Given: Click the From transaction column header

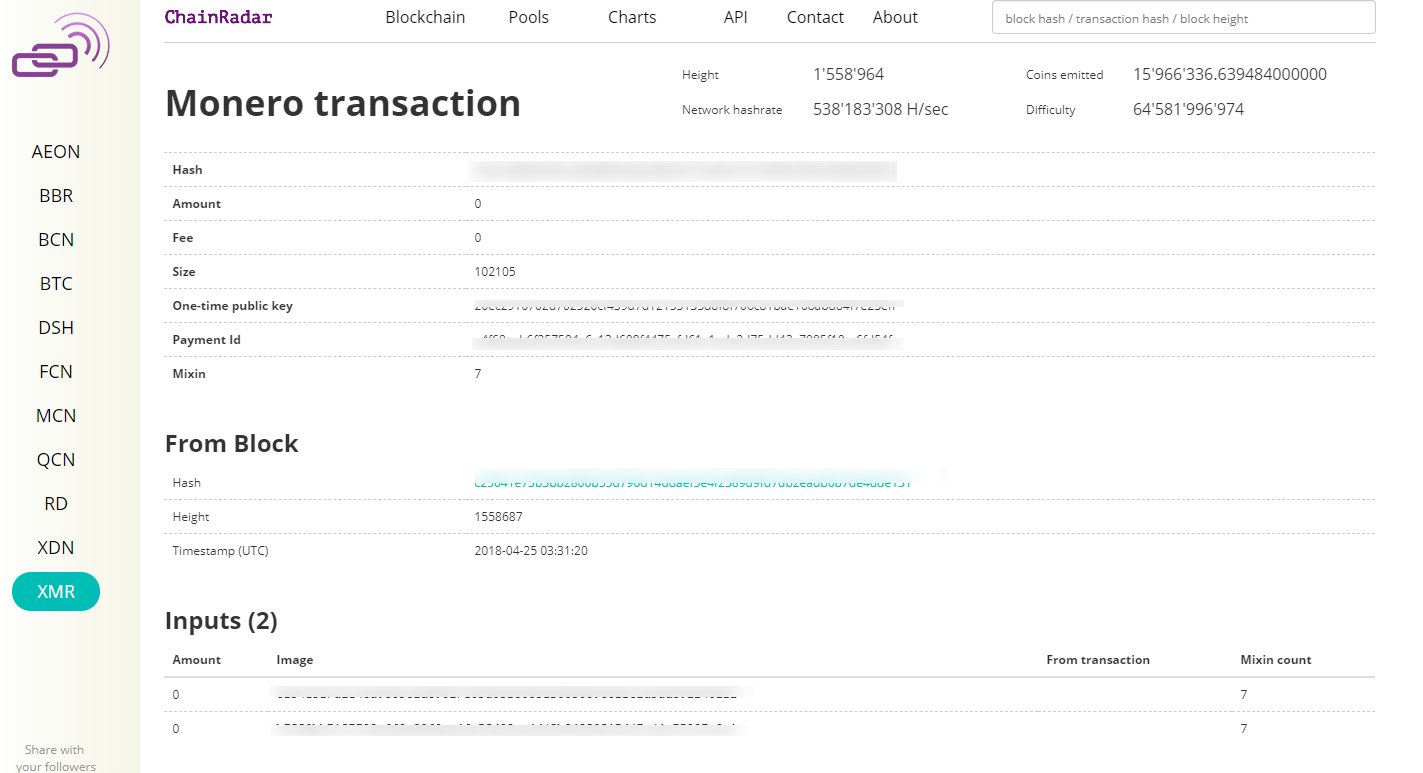Looking at the screenshot, I should click(1098, 660).
